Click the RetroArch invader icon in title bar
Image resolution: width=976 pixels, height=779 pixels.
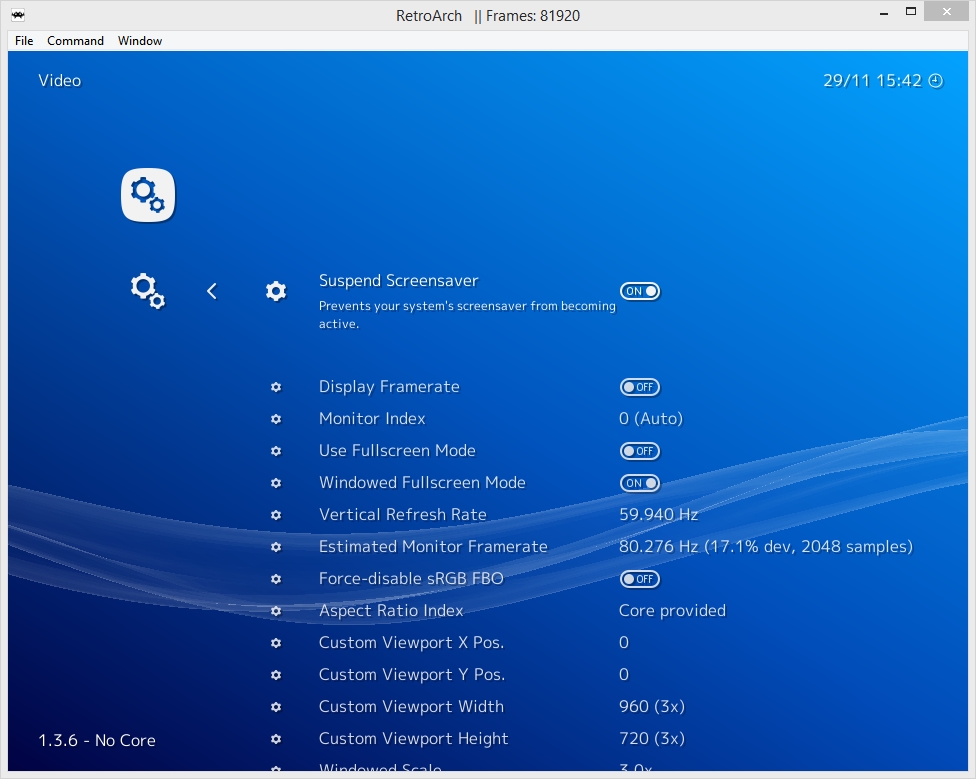[x=18, y=15]
